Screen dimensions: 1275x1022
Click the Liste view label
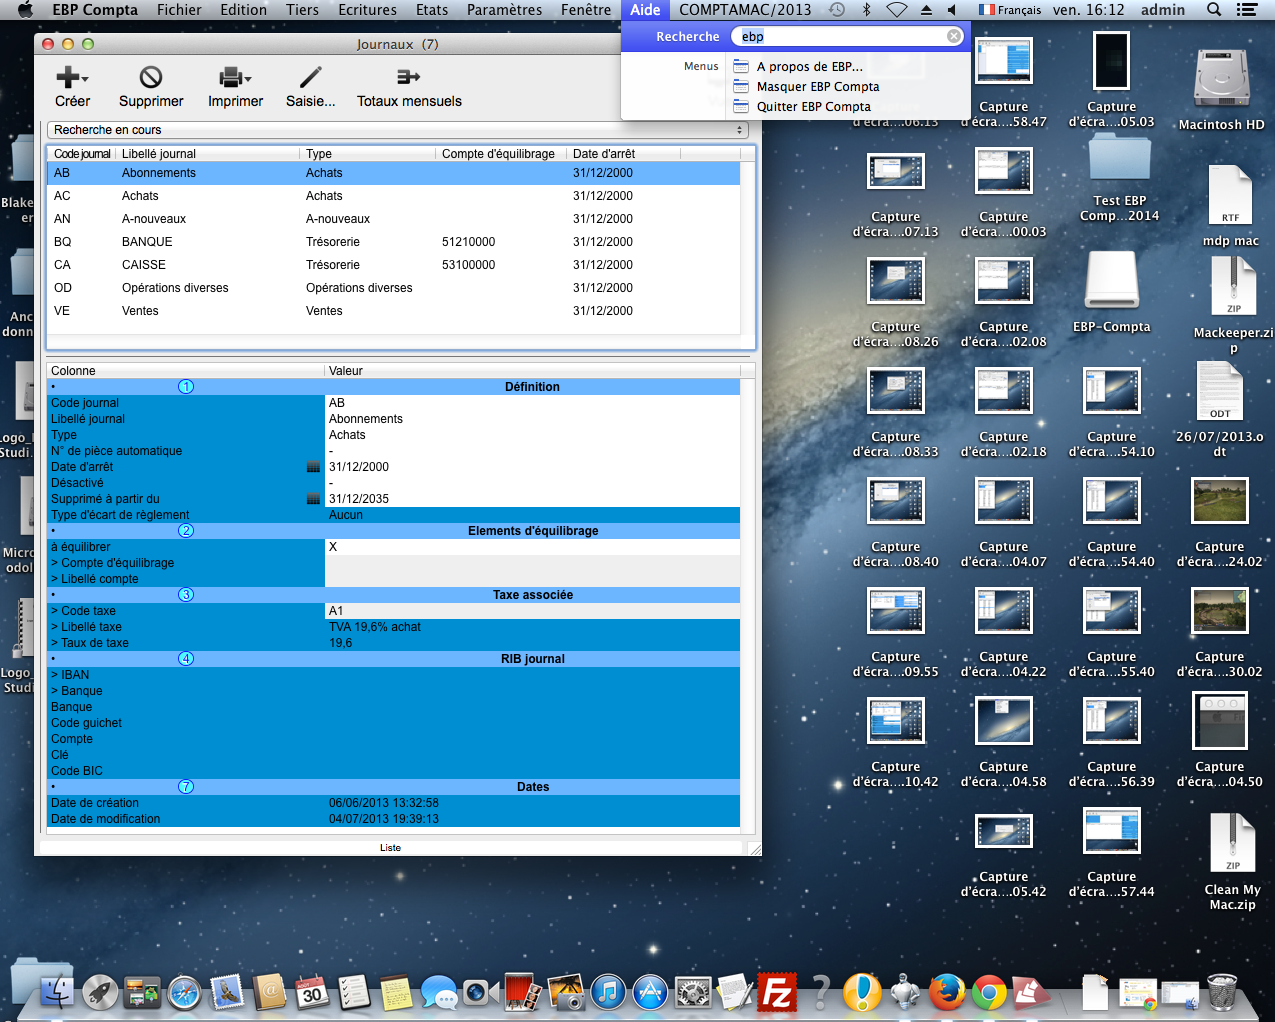(x=390, y=848)
